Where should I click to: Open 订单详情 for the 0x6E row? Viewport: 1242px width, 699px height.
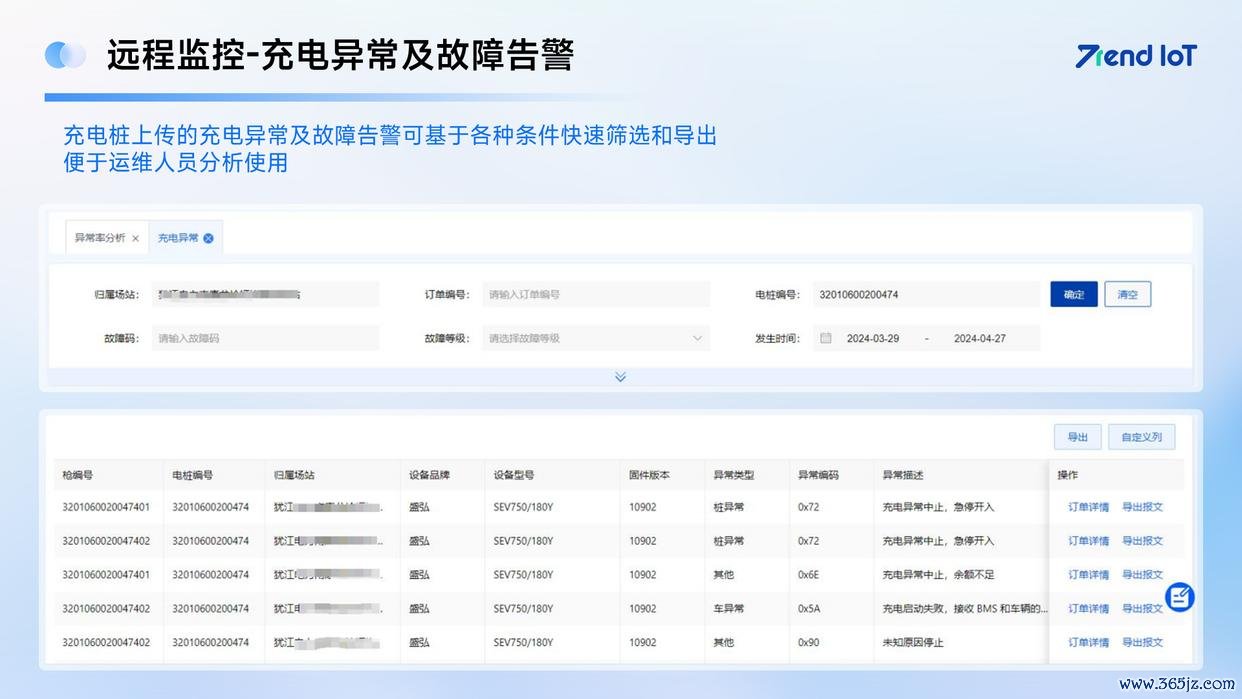coord(1088,575)
